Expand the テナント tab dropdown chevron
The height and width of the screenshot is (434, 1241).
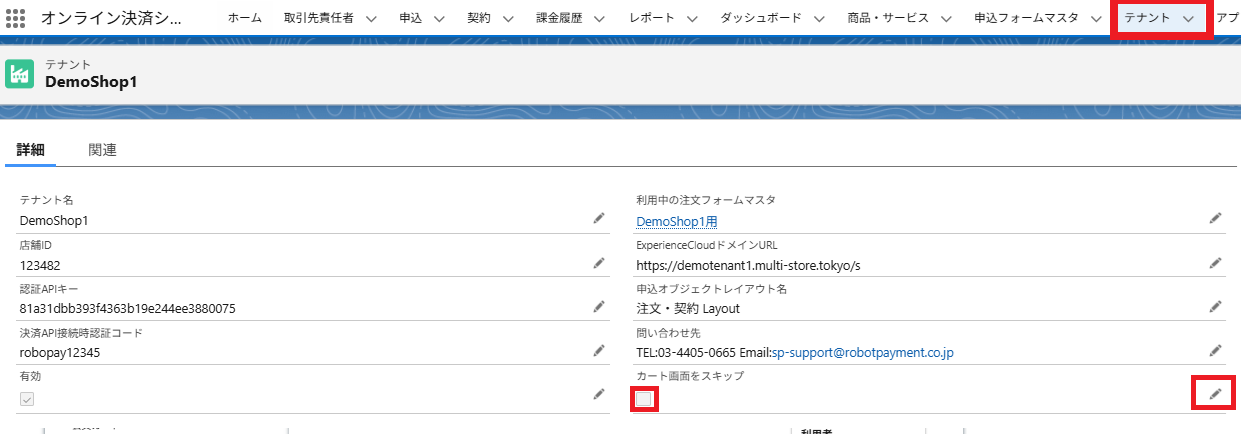[x=1188, y=19]
